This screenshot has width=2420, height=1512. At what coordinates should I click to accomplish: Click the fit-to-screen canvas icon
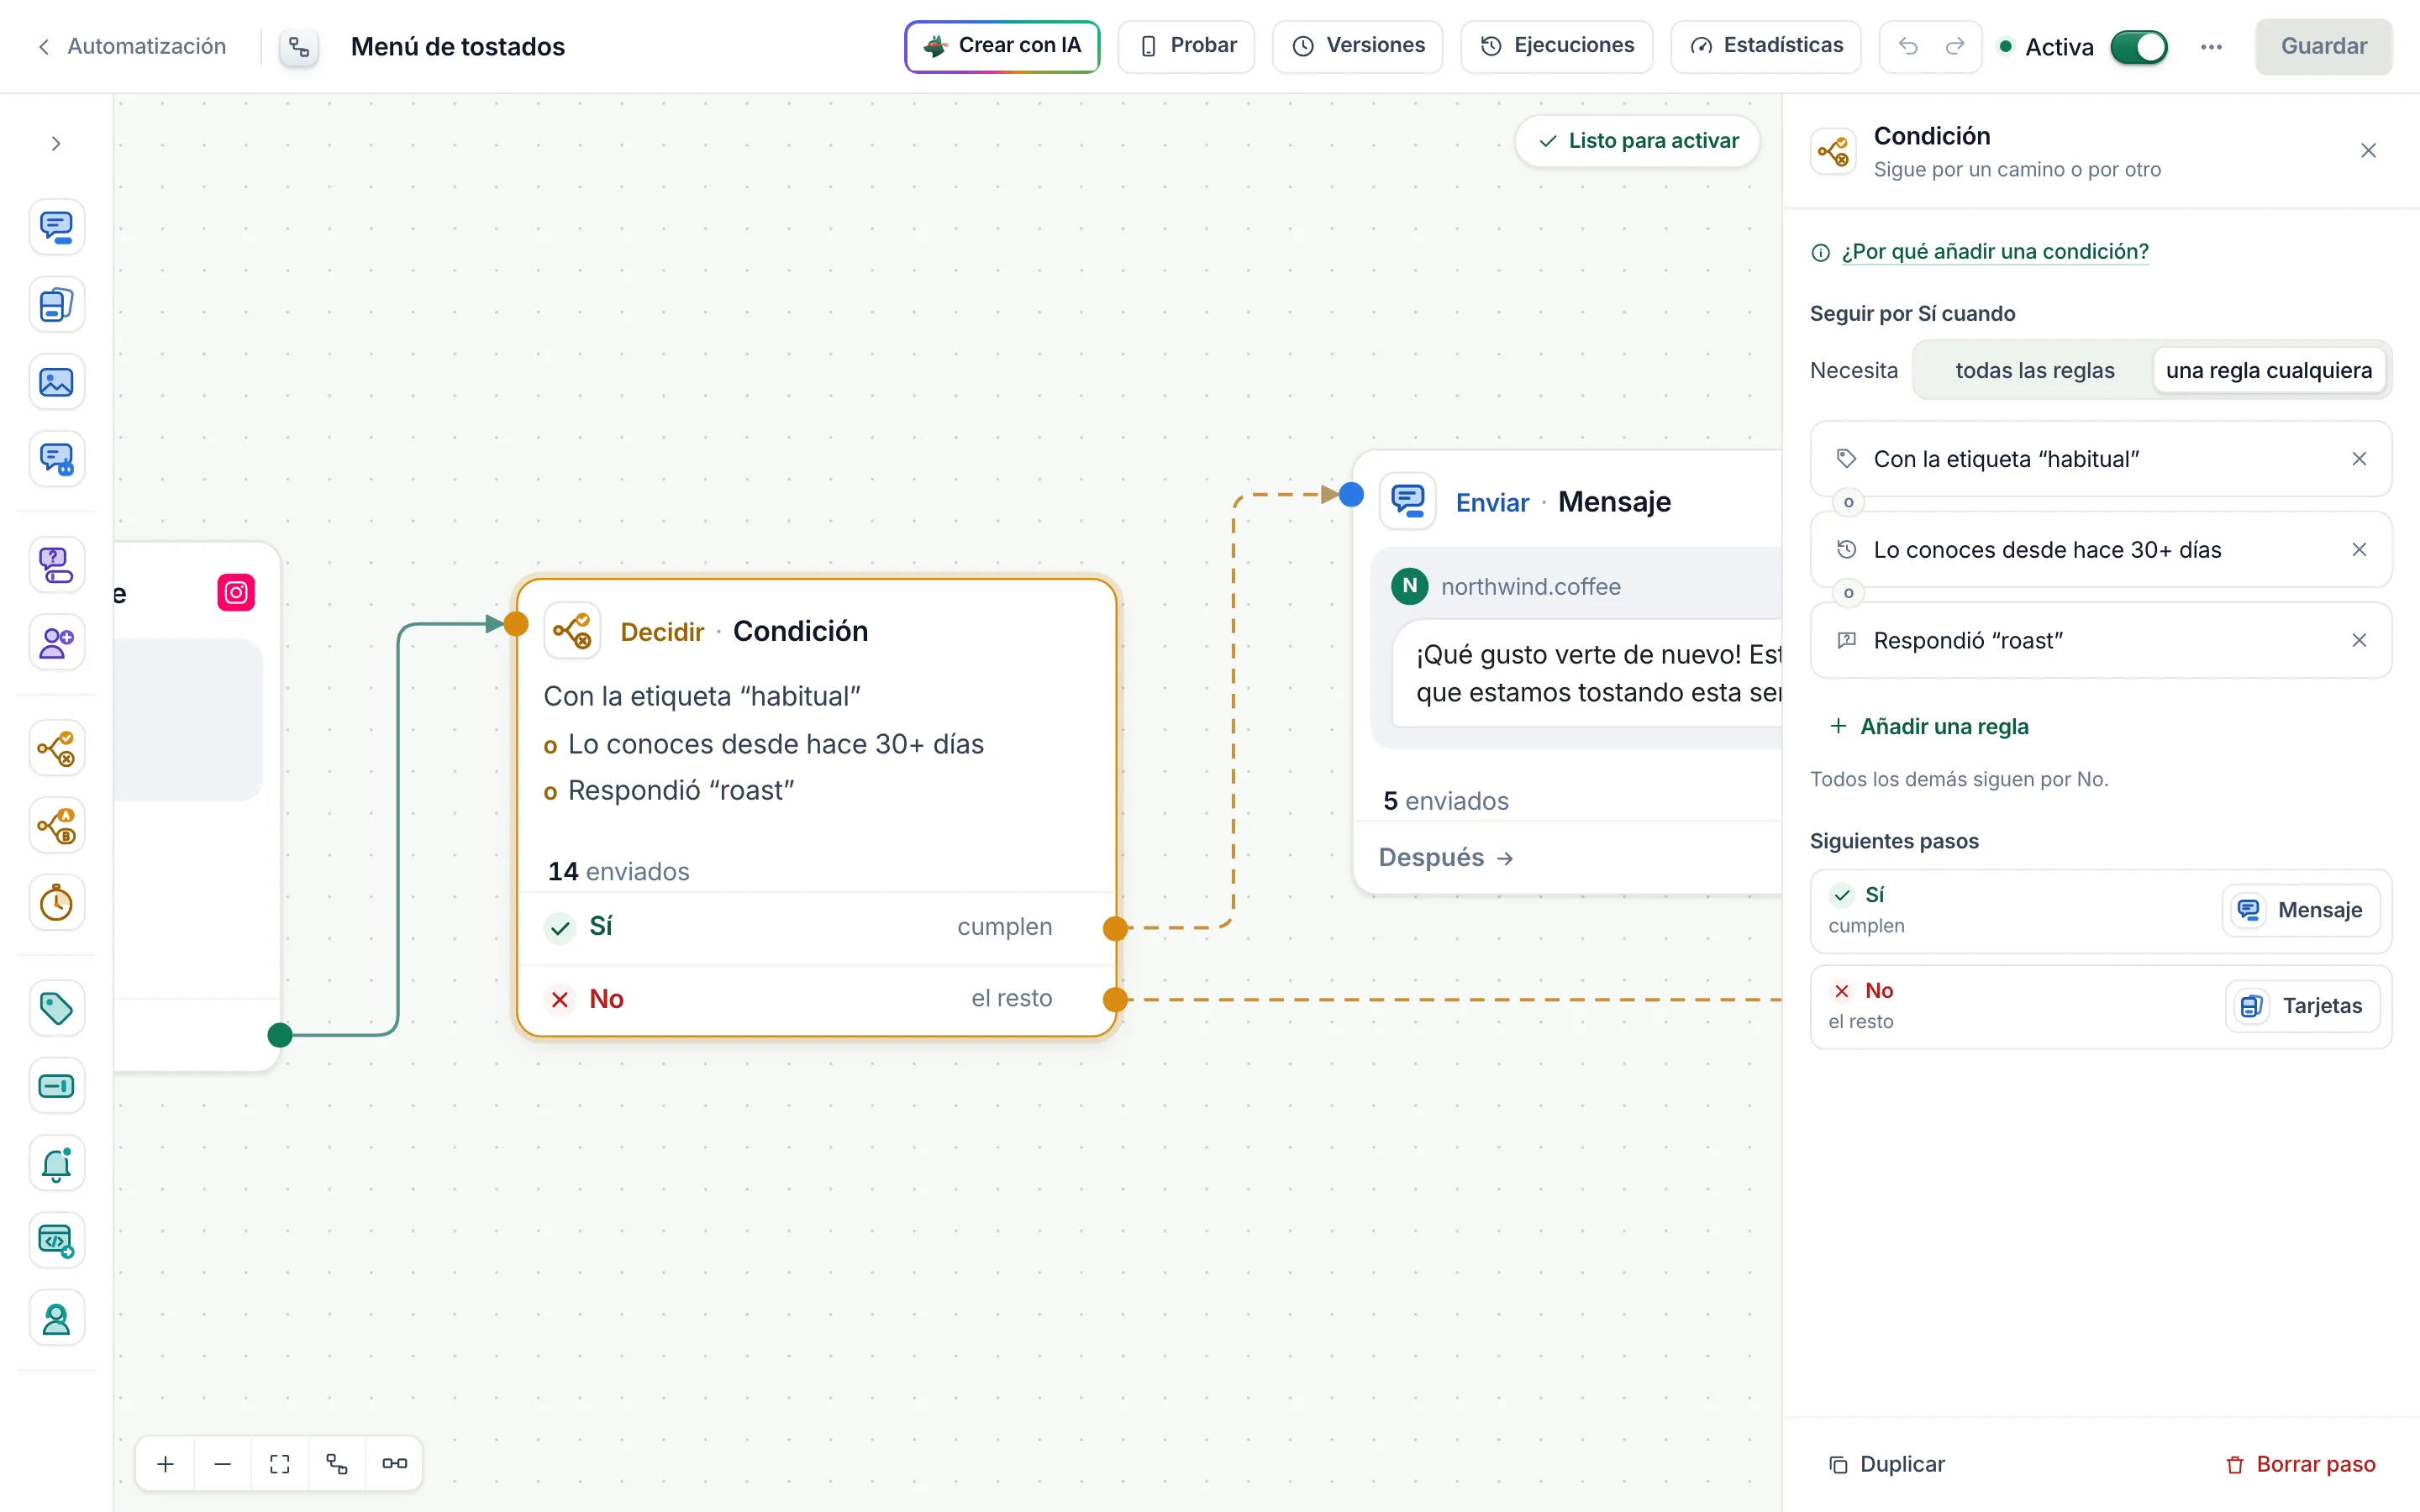tap(280, 1464)
